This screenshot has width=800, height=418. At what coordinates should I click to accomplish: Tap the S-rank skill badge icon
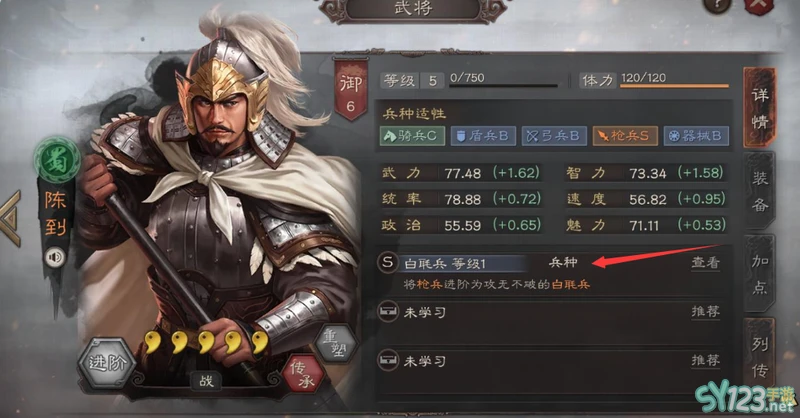388,262
